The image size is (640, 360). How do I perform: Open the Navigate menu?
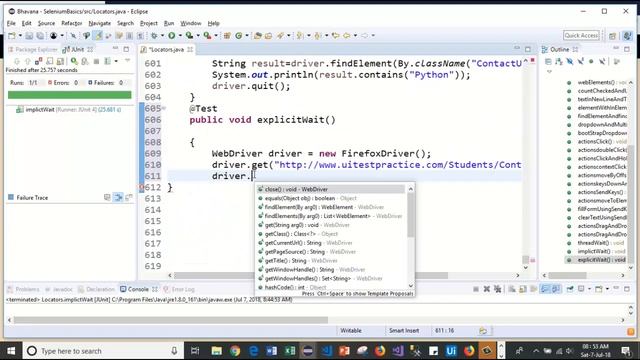coord(100,23)
